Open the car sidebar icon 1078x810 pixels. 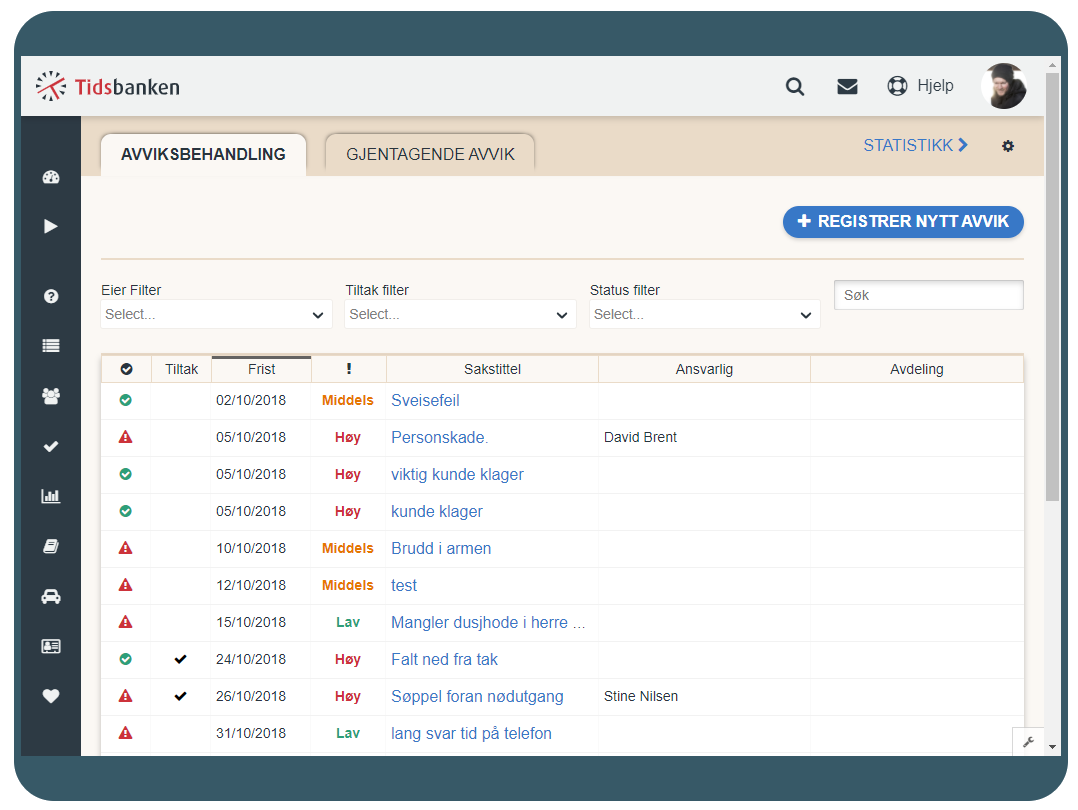51,596
